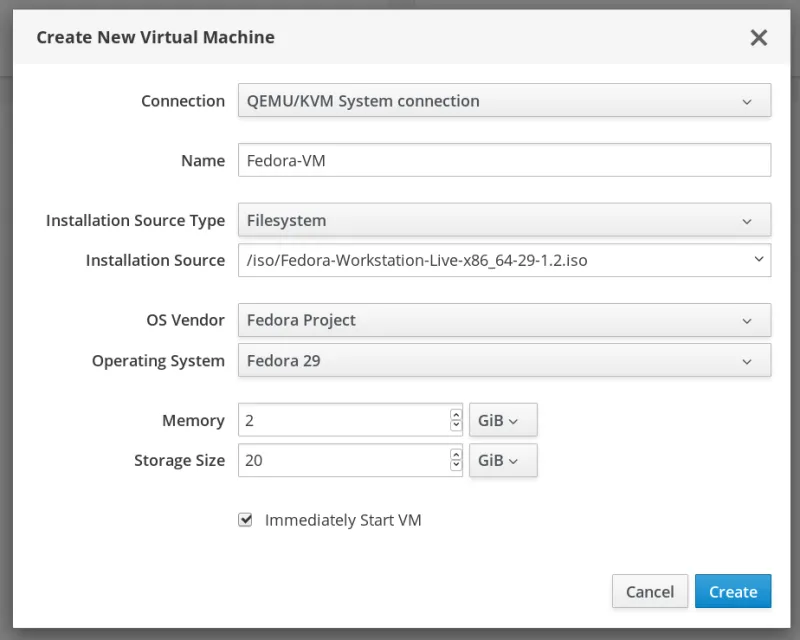Click the Create button
This screenshot has width=800, height=640.
pos(733,591)
